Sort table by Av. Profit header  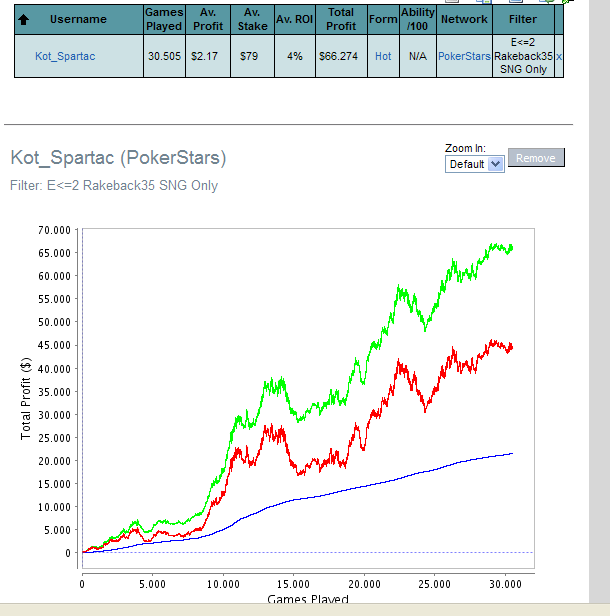point(208,19)
